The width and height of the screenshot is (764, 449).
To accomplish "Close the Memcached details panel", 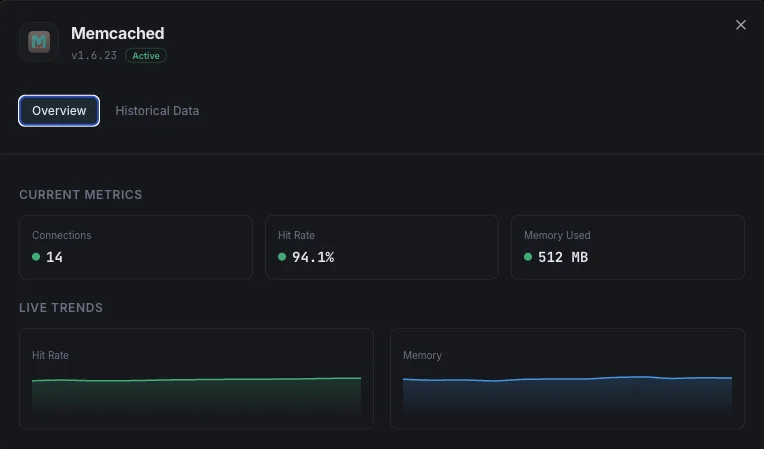I will click(x=741, y=25).
